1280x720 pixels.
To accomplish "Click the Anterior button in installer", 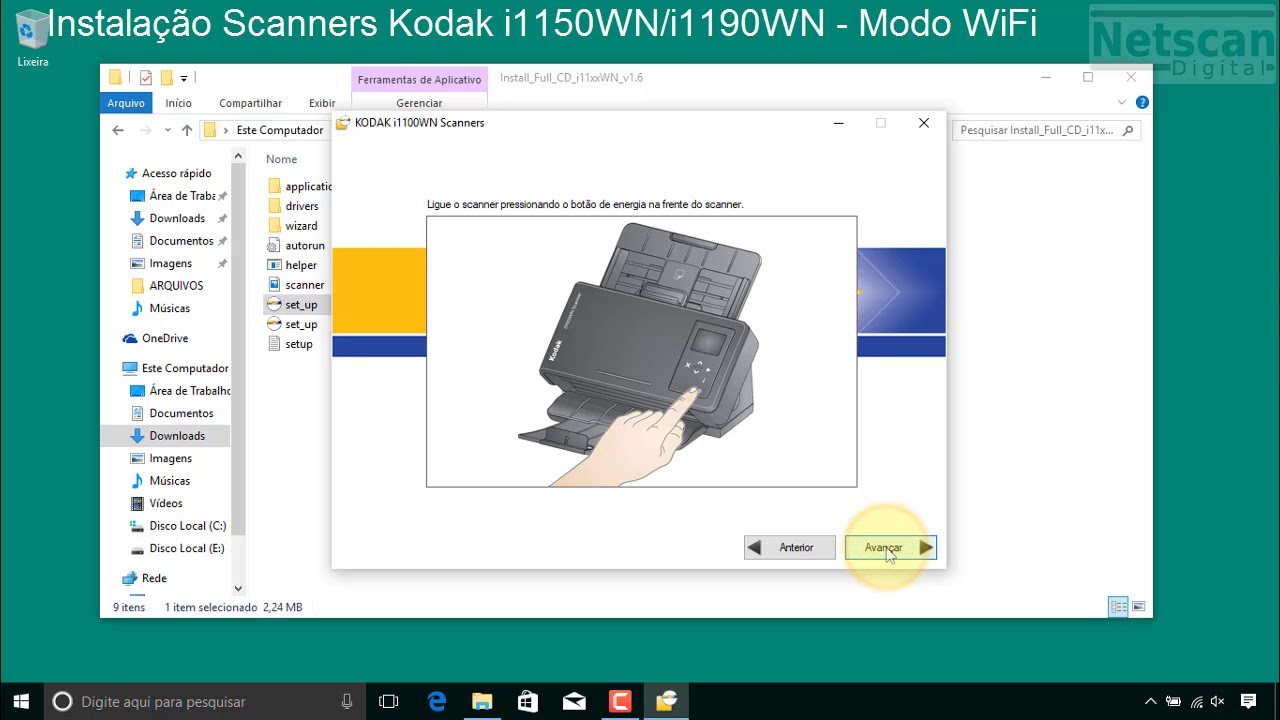I will pyautogui.click(x=789, y=547).
